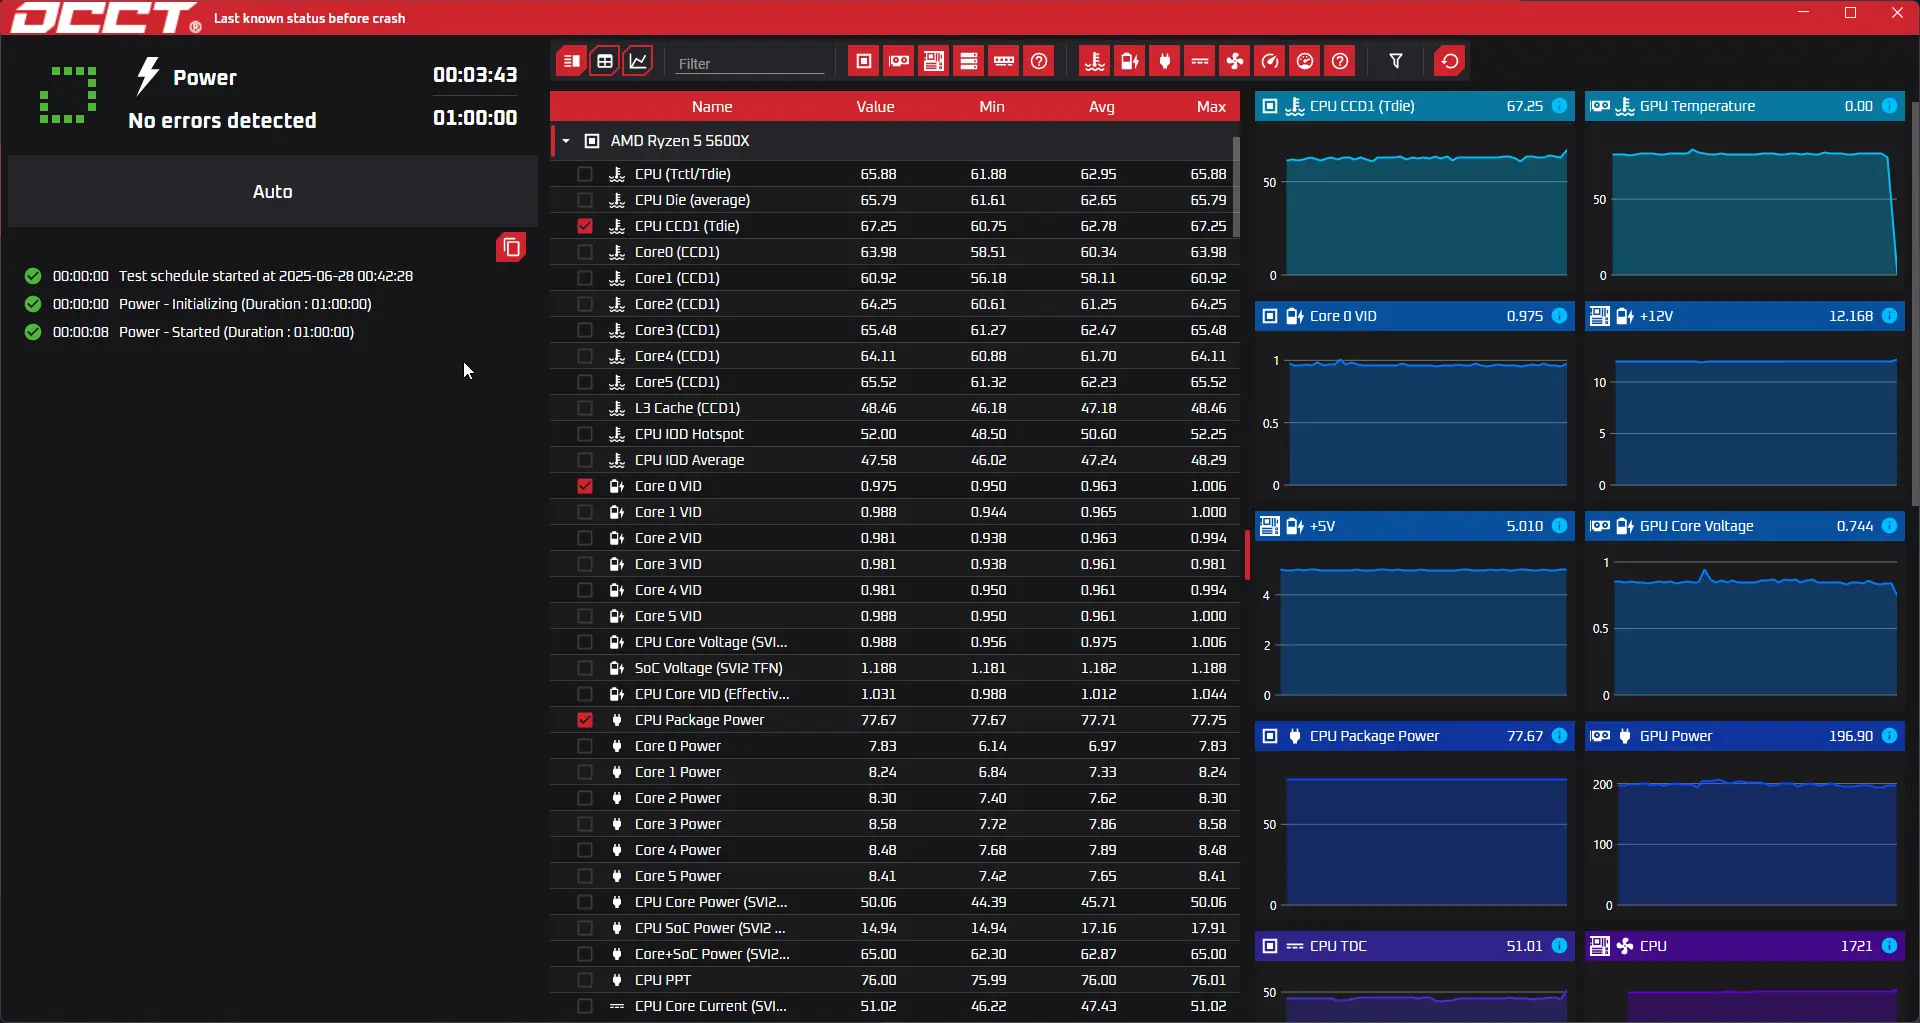
Task: Uncheck the CPU Package Power checkbox
Action: tap(585, 720)
